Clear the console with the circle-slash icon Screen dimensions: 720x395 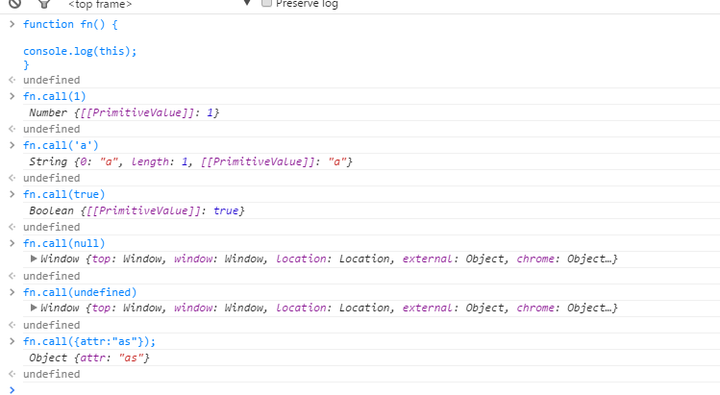(x=15, y=3)
